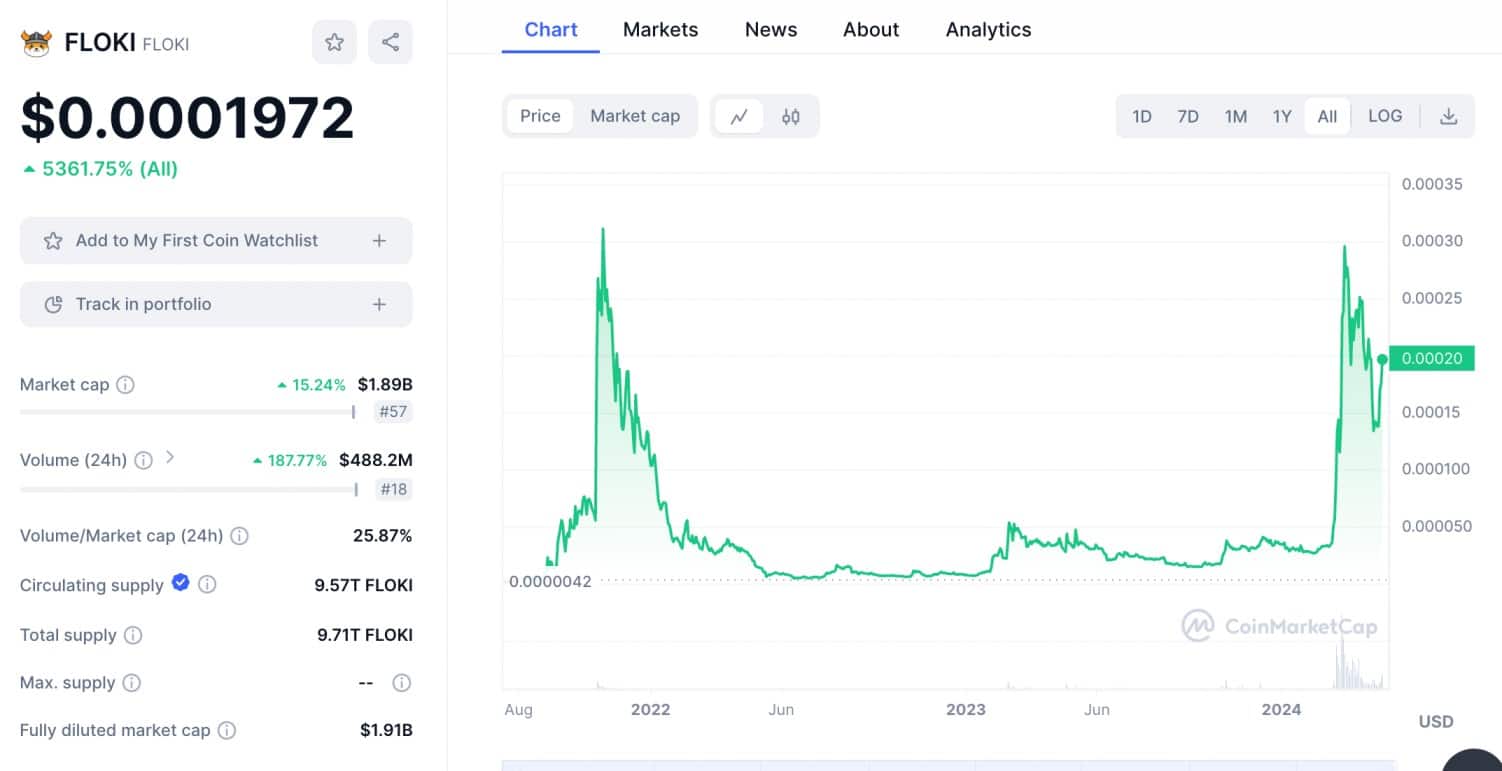Add to My First Coin Watchlist
The height and width of the screenshot is (771, 1502).
tap(216, 241)
